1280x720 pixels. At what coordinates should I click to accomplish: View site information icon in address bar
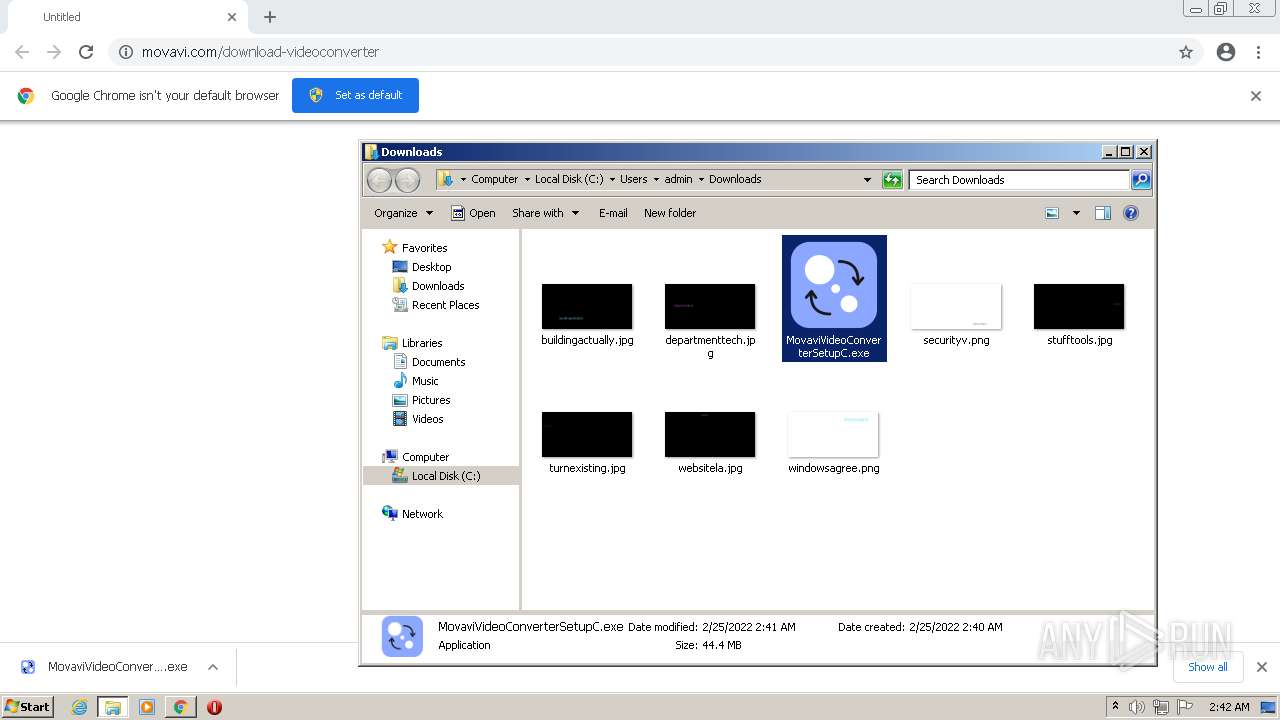[126, 52]
